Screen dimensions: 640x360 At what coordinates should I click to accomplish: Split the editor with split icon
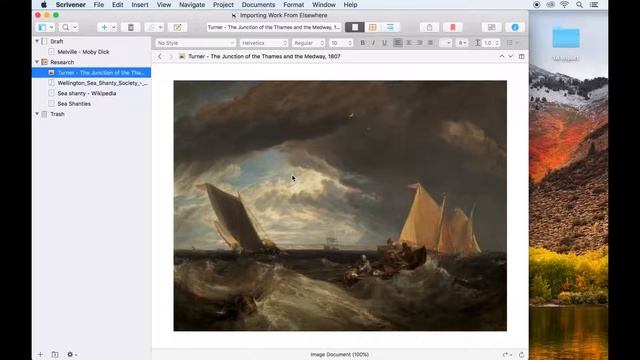pos(522,56)
